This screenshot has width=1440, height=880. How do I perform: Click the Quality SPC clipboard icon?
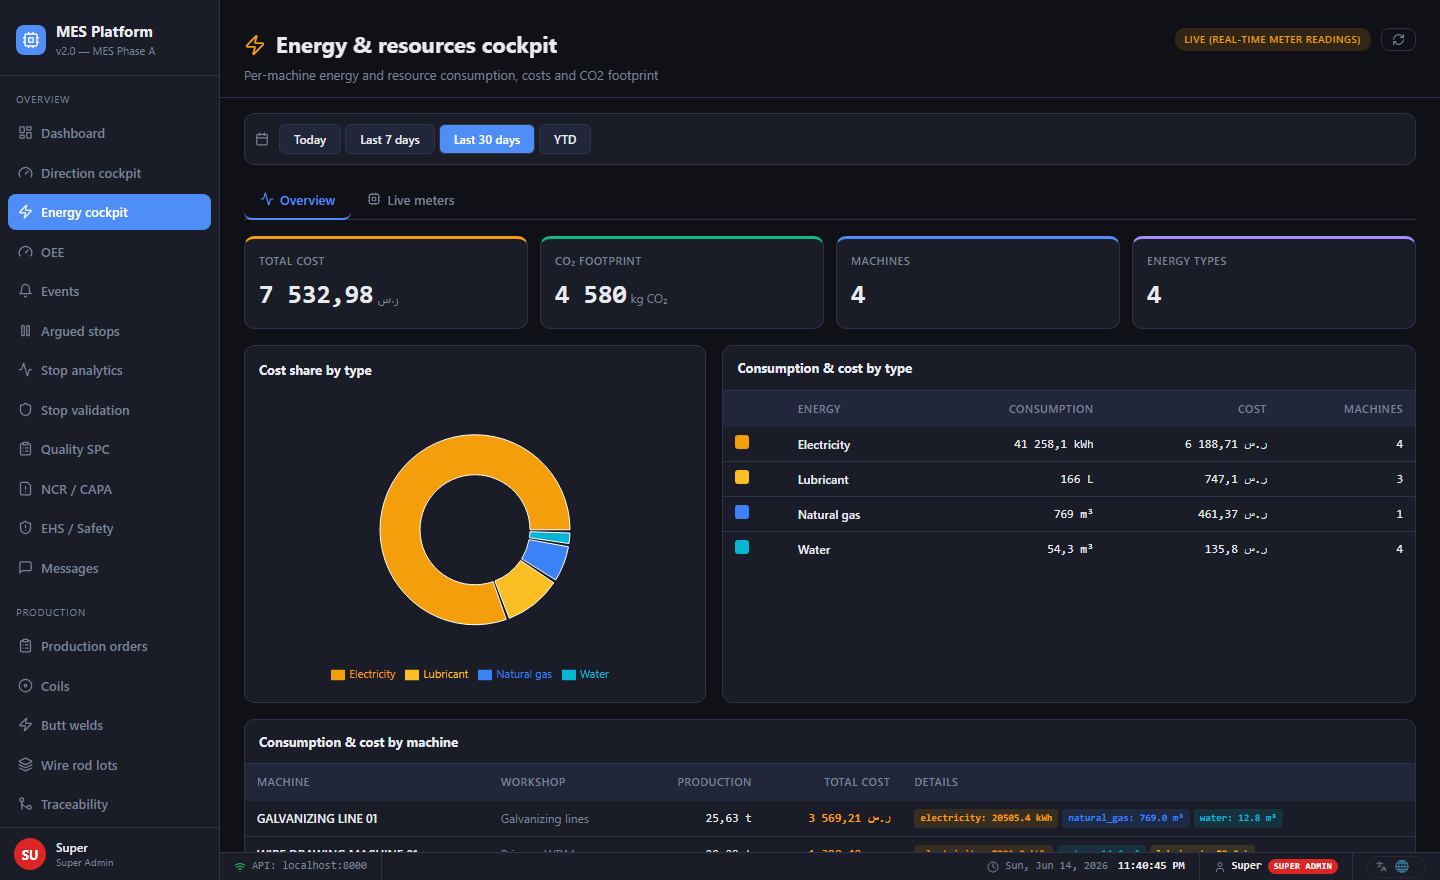(x=25, y=449)
